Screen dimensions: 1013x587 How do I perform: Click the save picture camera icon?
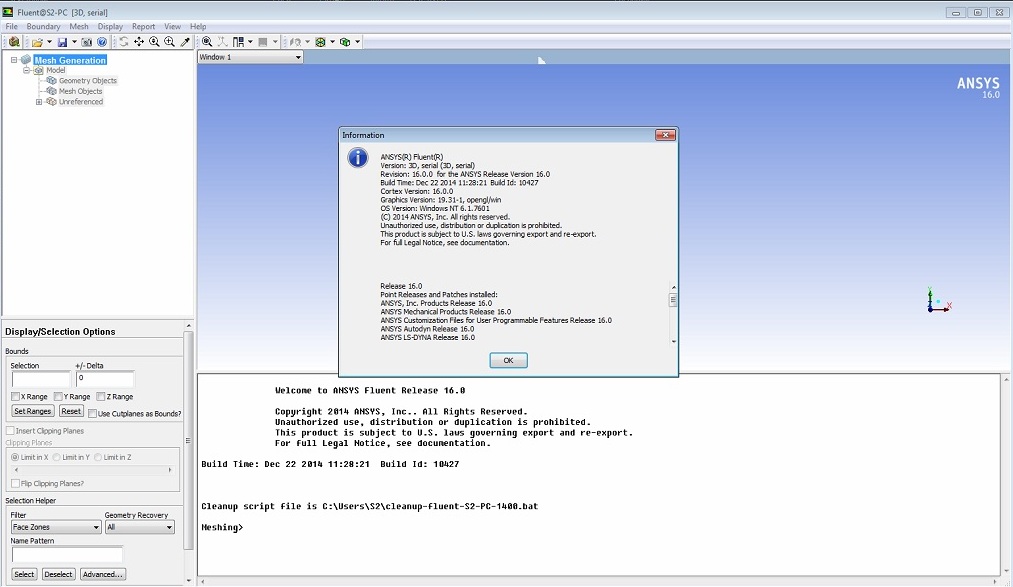point(87,42)
